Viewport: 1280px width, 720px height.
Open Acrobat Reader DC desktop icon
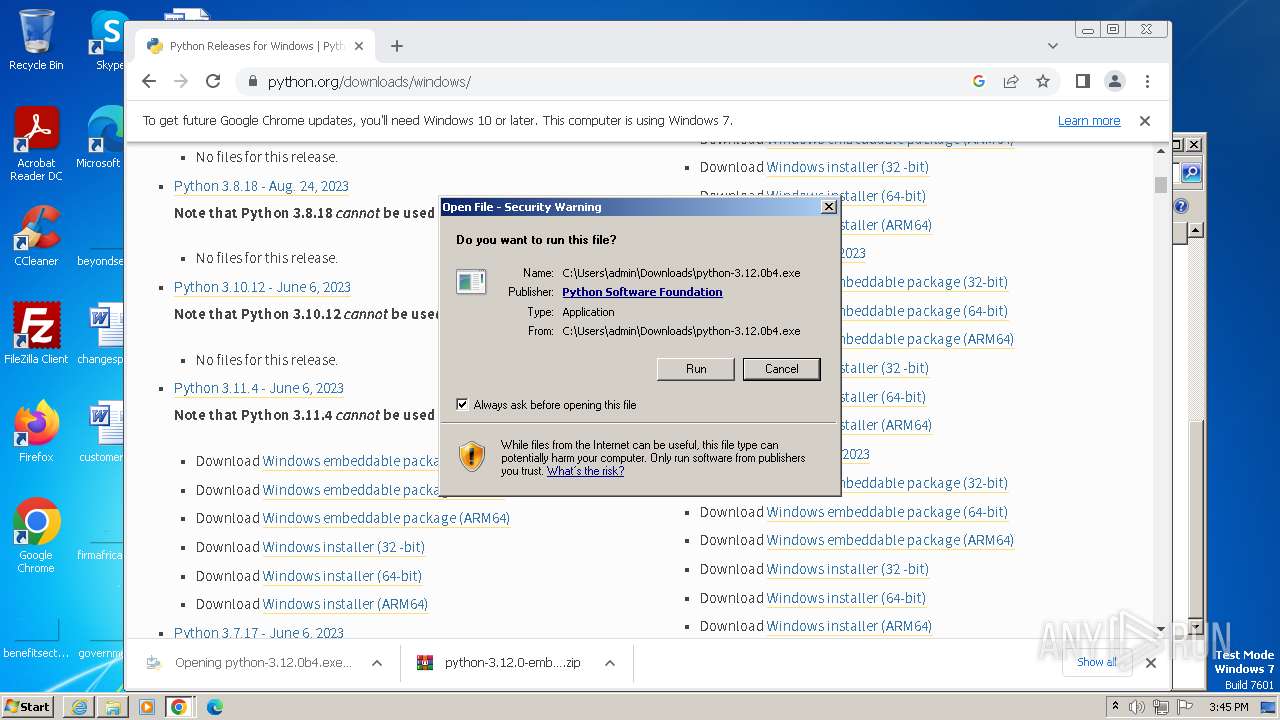click(36, 144)
